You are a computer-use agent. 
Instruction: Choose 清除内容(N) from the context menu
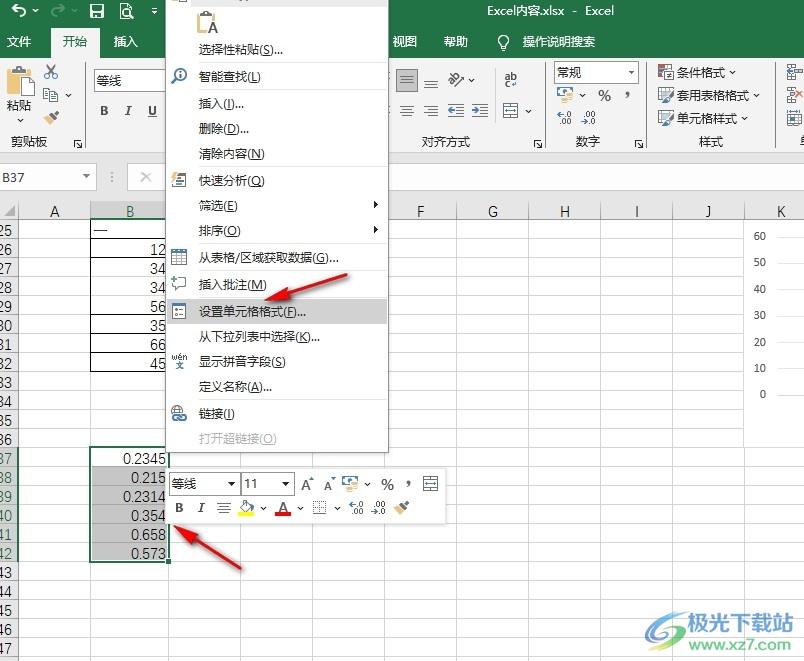pos(277,153)
